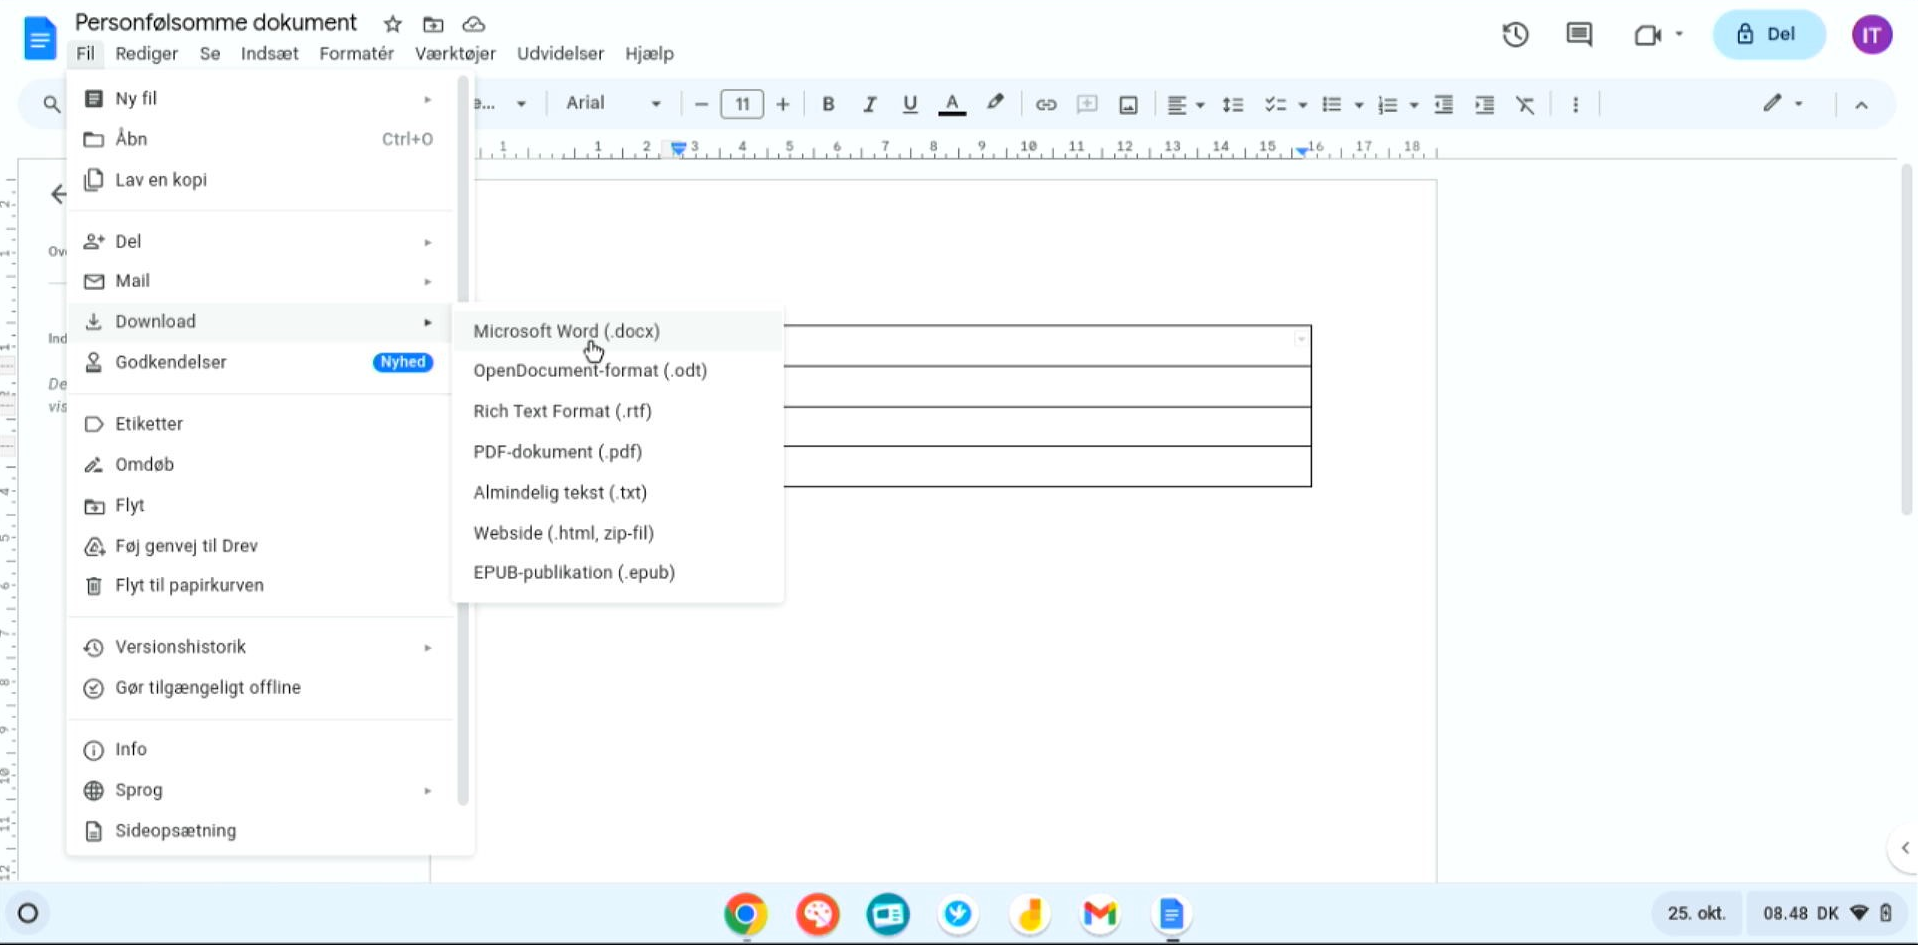Click the increase font size plus button
This screenshot has height=945, width=1918.
coord(782,104)
